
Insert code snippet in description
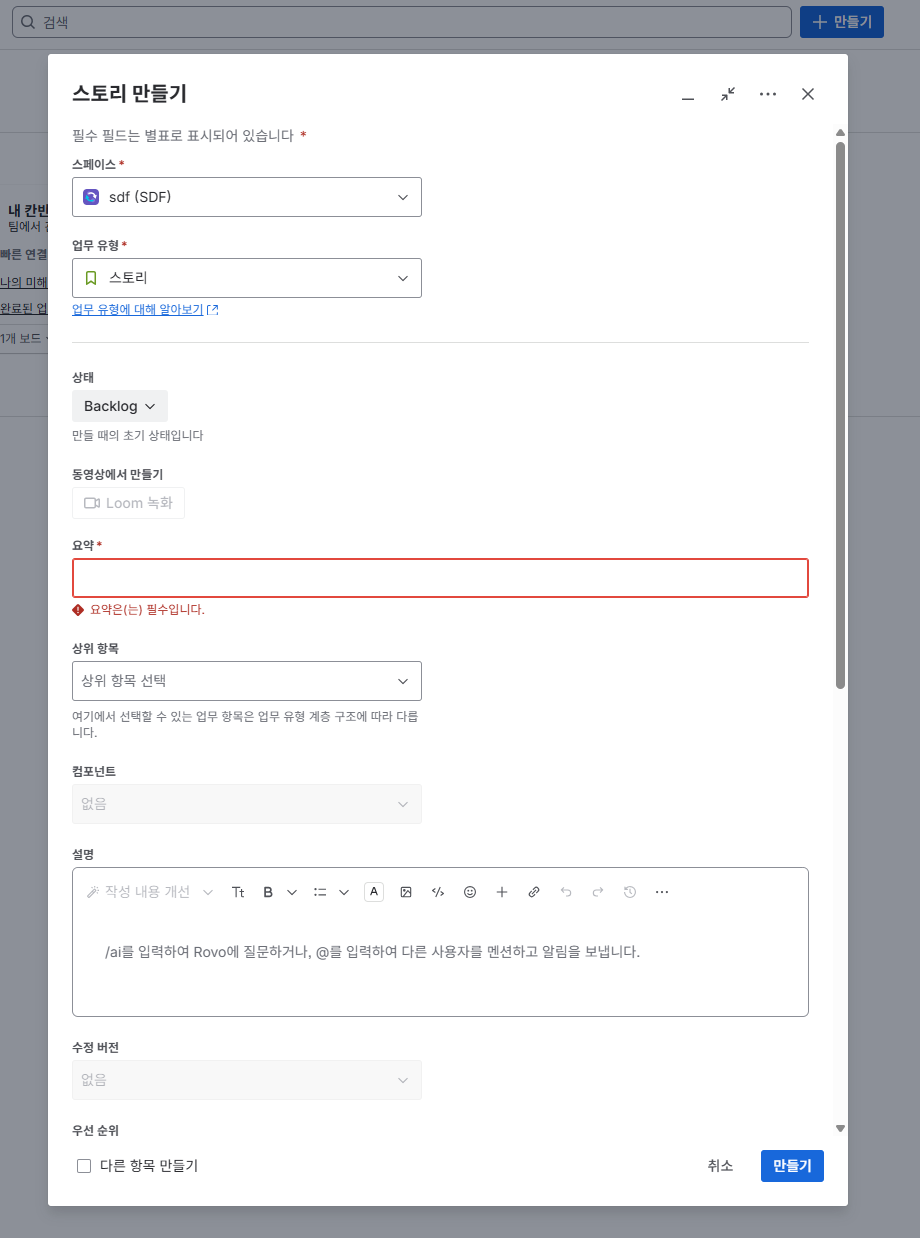coord(438,892)
